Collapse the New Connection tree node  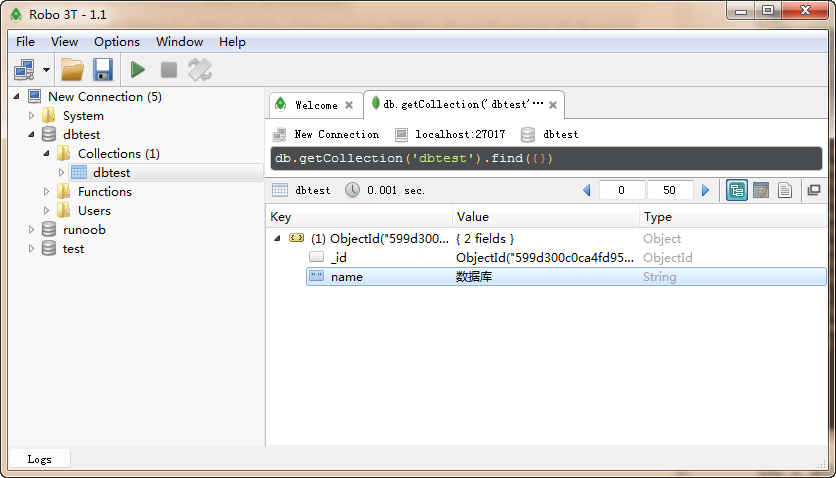click(17, 96)
